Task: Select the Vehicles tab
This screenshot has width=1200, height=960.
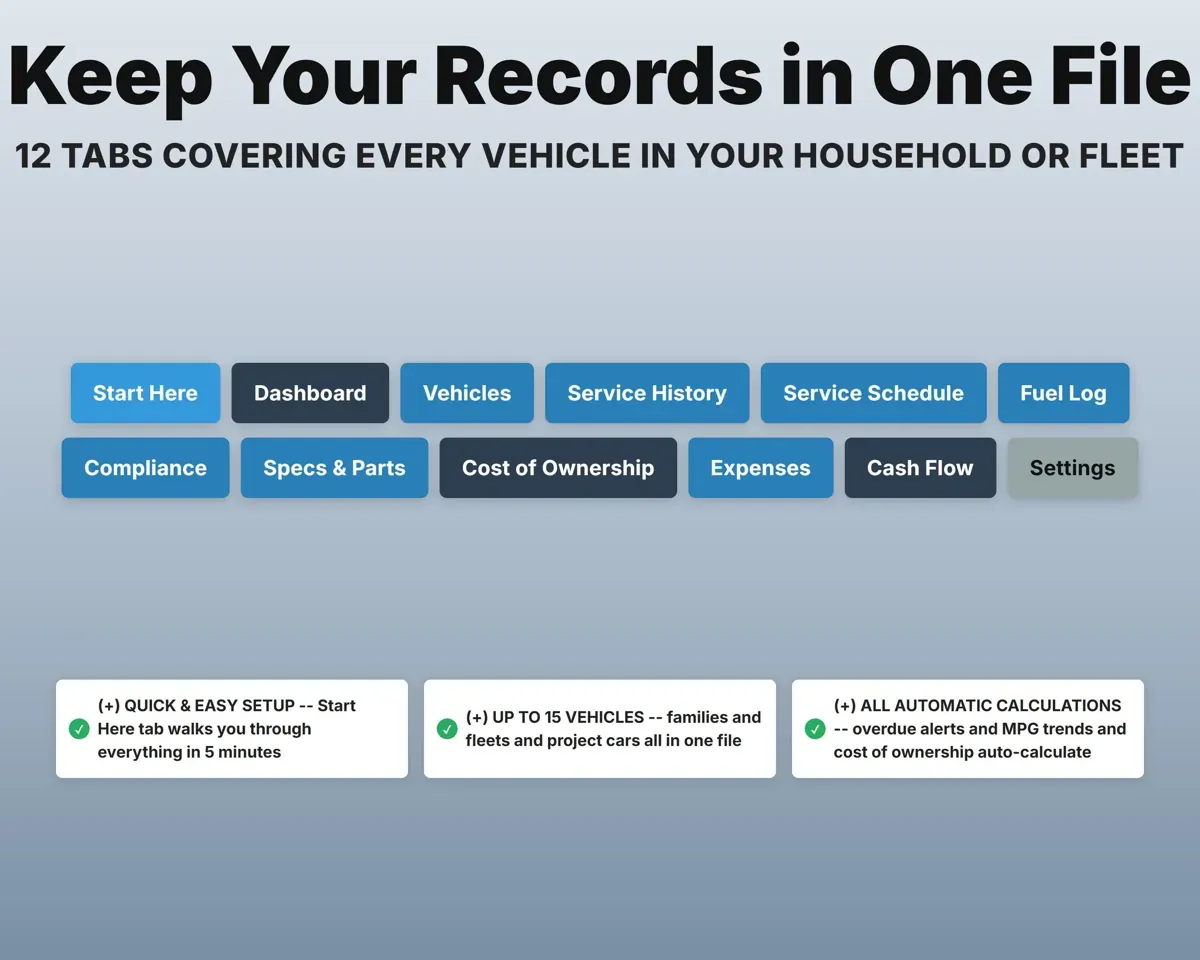Action: click(x=467, y=393)
